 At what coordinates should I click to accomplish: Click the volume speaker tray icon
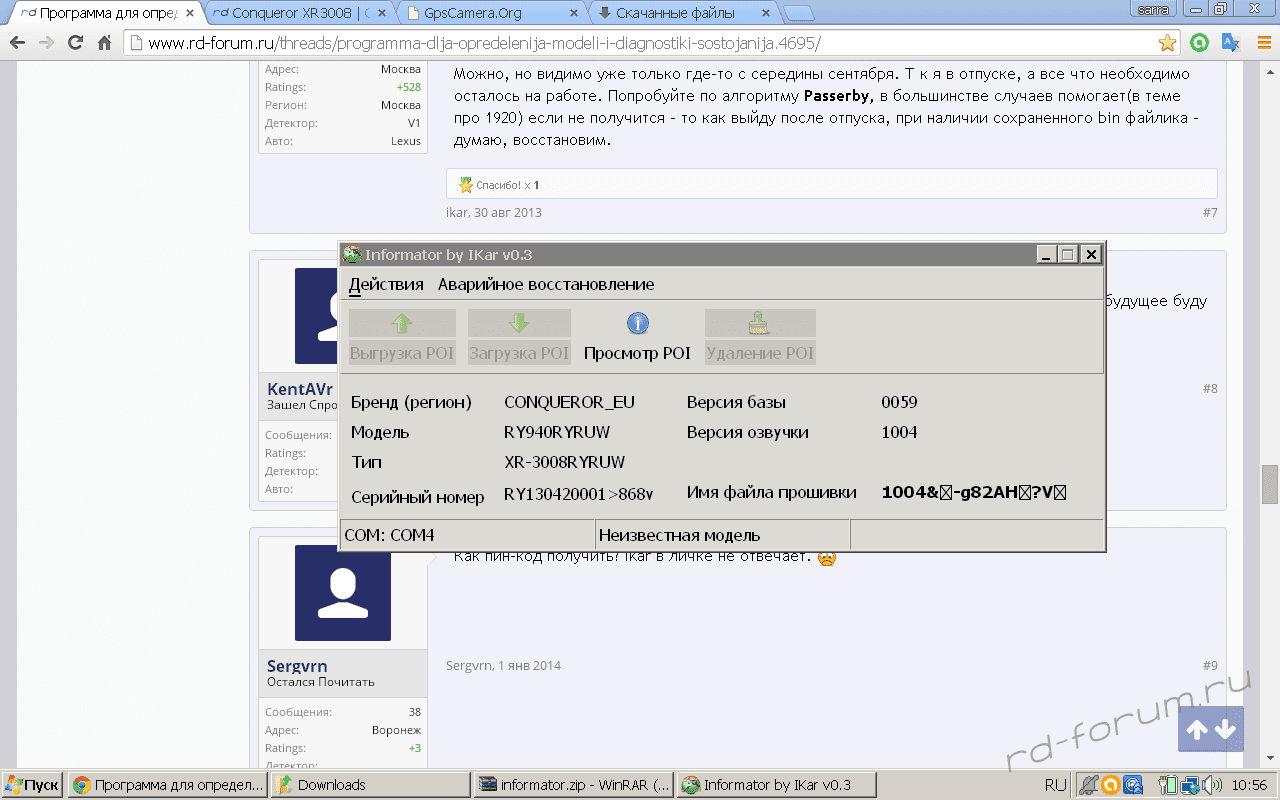pyautogui.click(x=1211, y=785)
